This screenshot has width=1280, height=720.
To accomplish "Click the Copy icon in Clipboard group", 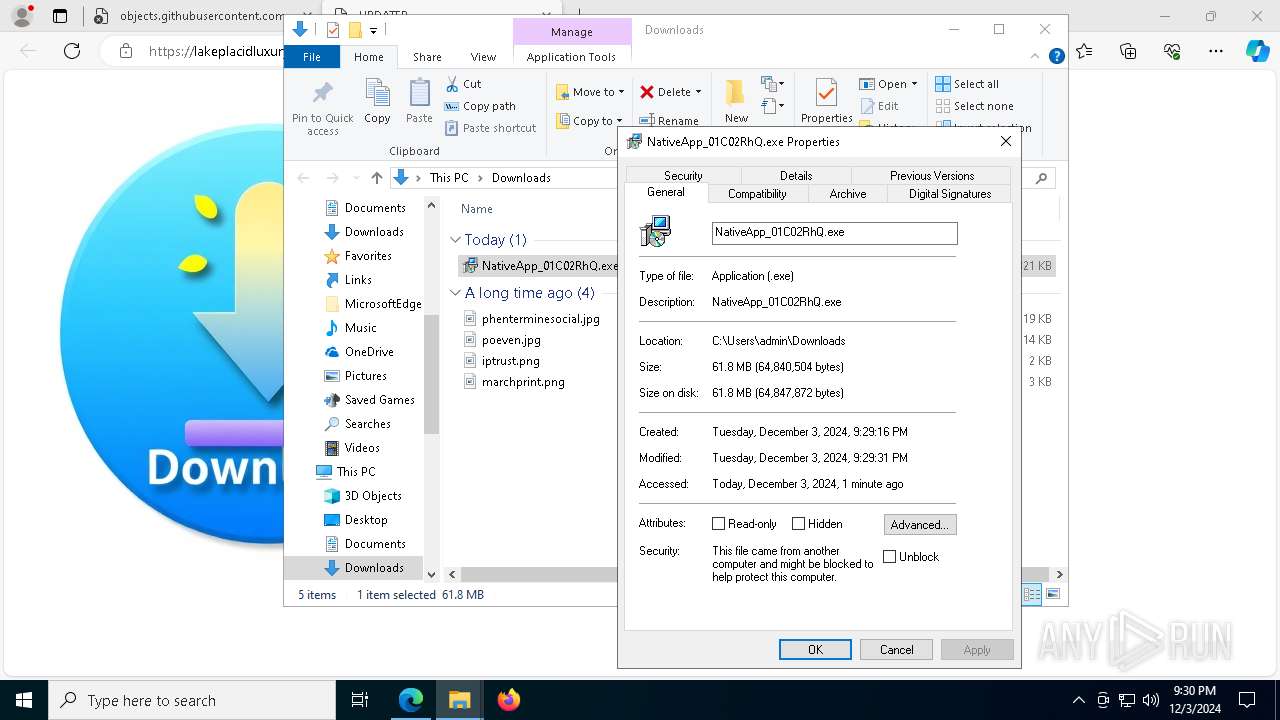I will pyautogui.click(x=377, y=93).
